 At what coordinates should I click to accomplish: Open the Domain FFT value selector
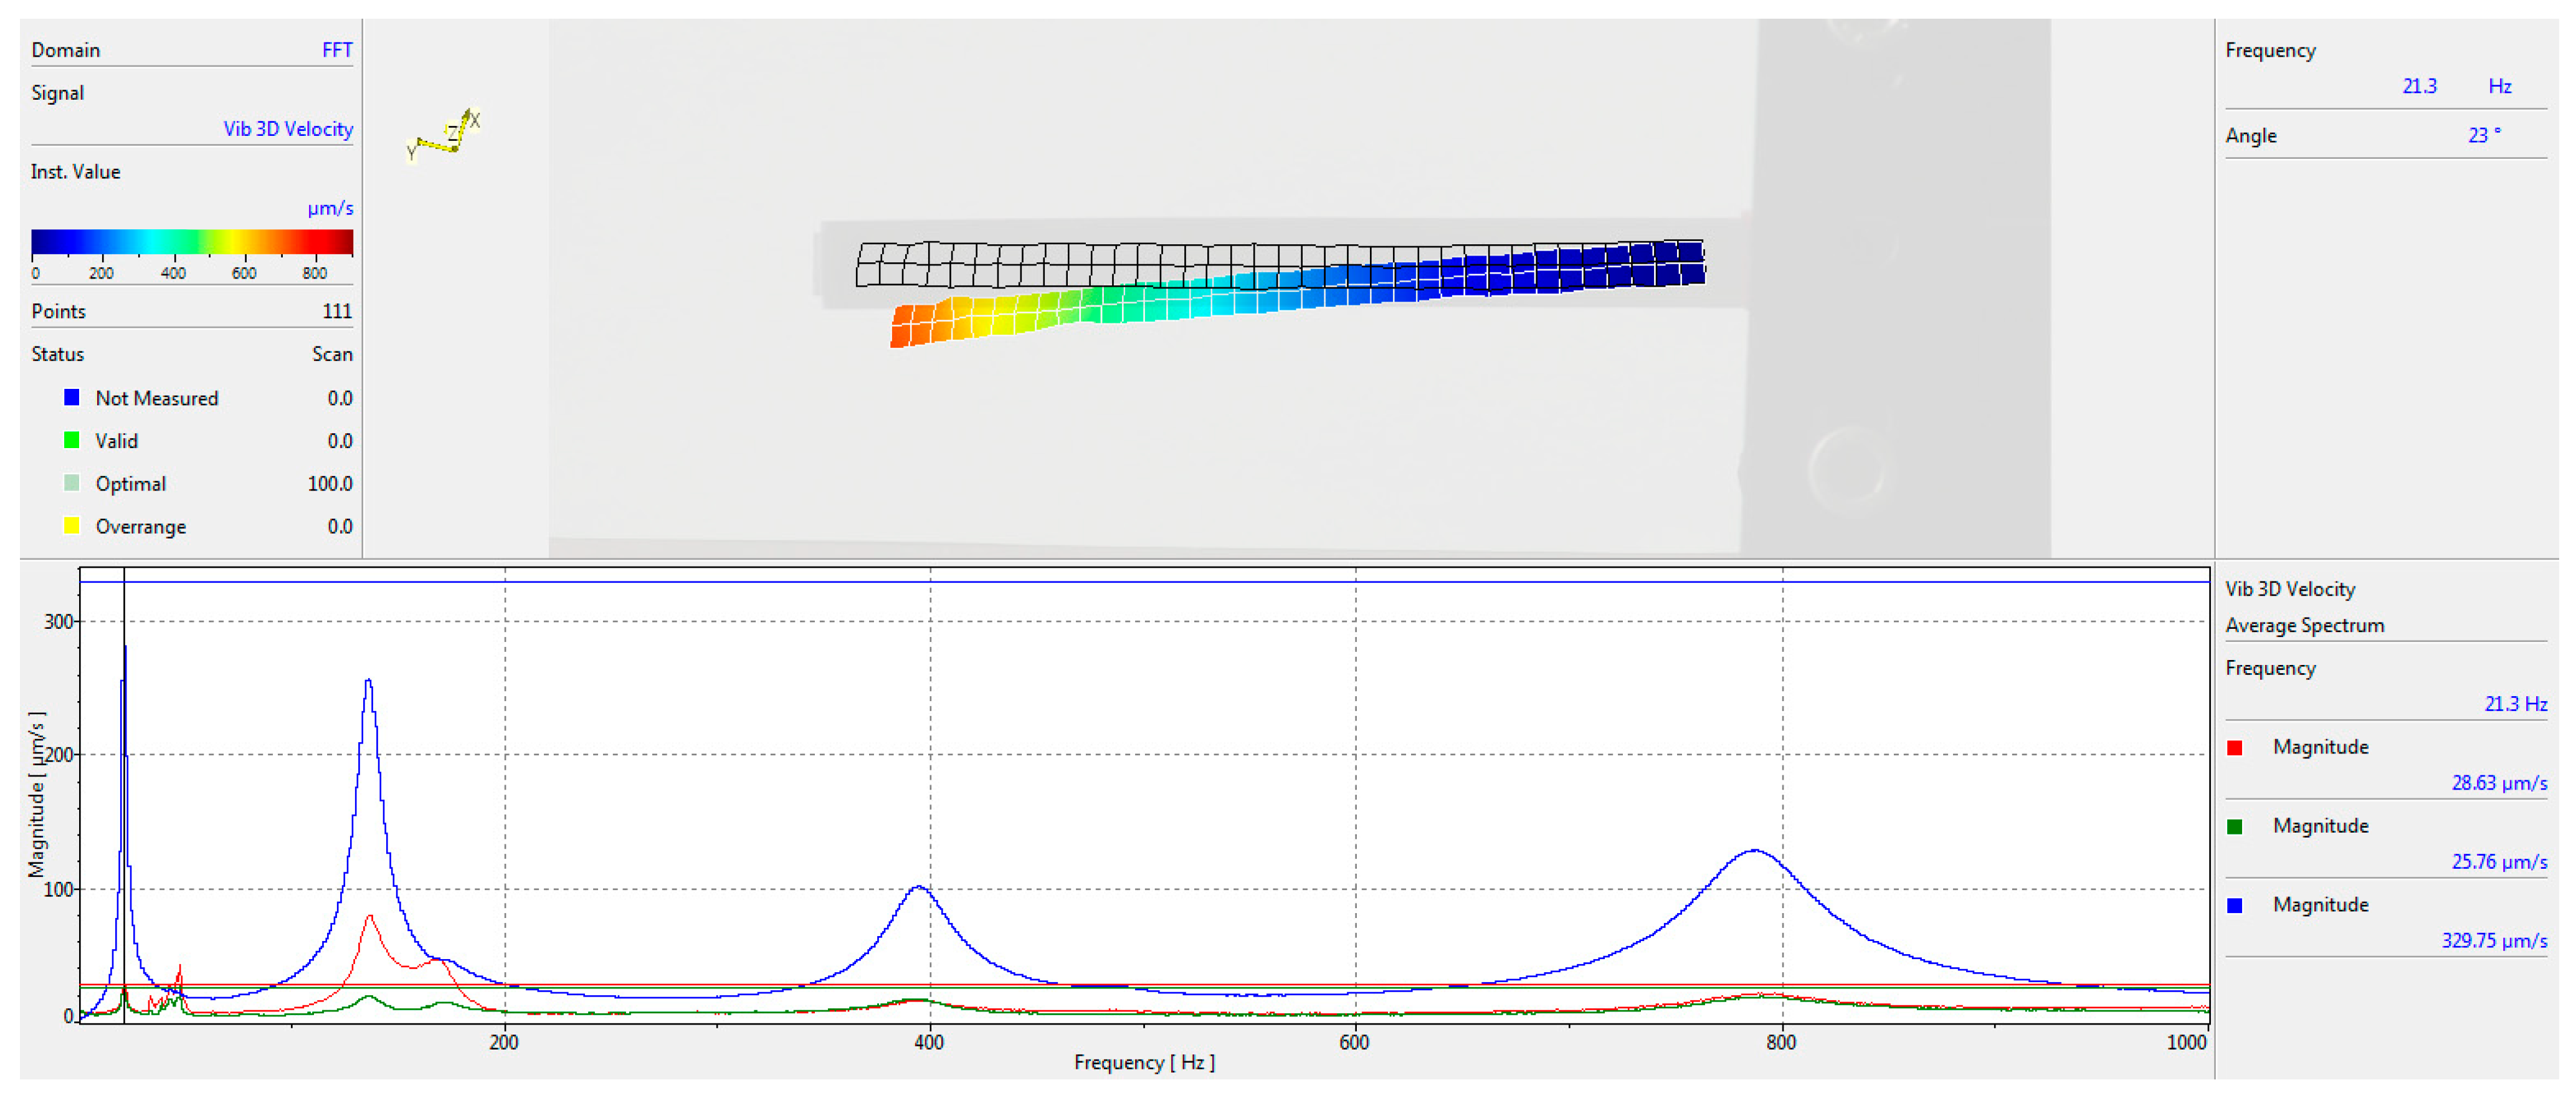tap(336, 50)
